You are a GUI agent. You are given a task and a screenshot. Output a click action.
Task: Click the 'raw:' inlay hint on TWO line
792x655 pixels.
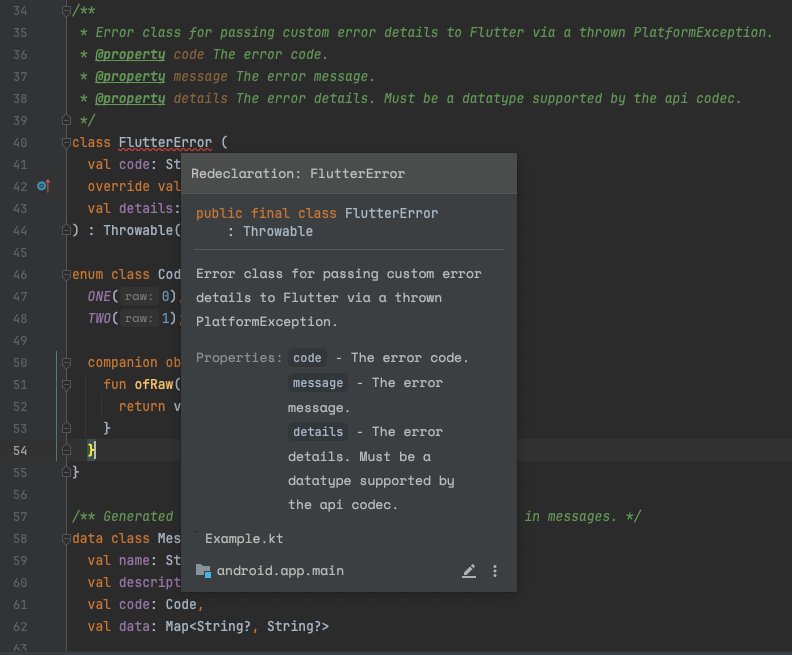click(x=139, y=318)
